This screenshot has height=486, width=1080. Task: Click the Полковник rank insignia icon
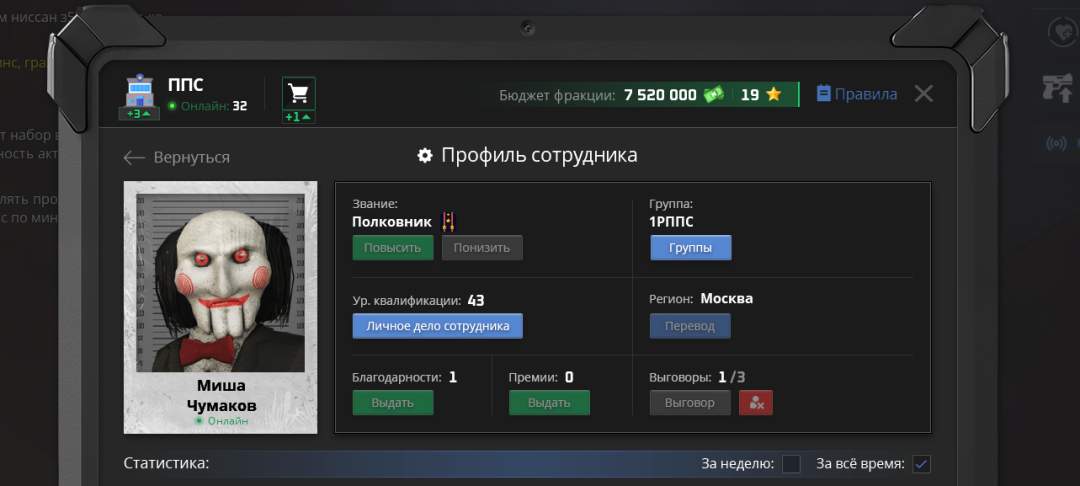(x=448, y=222)
